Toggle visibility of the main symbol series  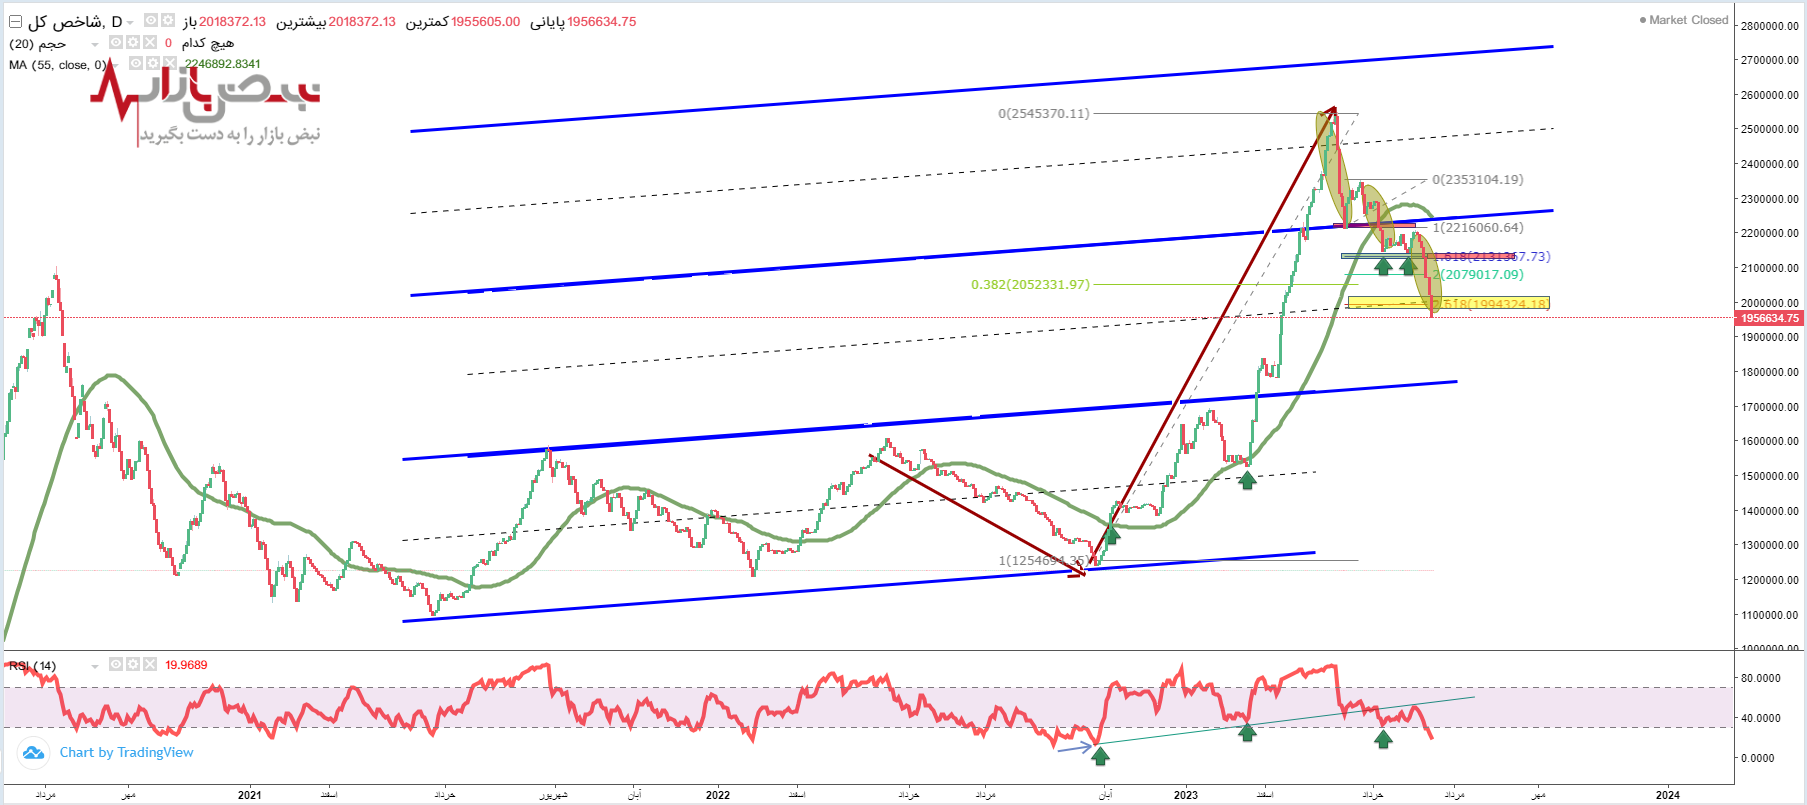(x=150, y=21)
